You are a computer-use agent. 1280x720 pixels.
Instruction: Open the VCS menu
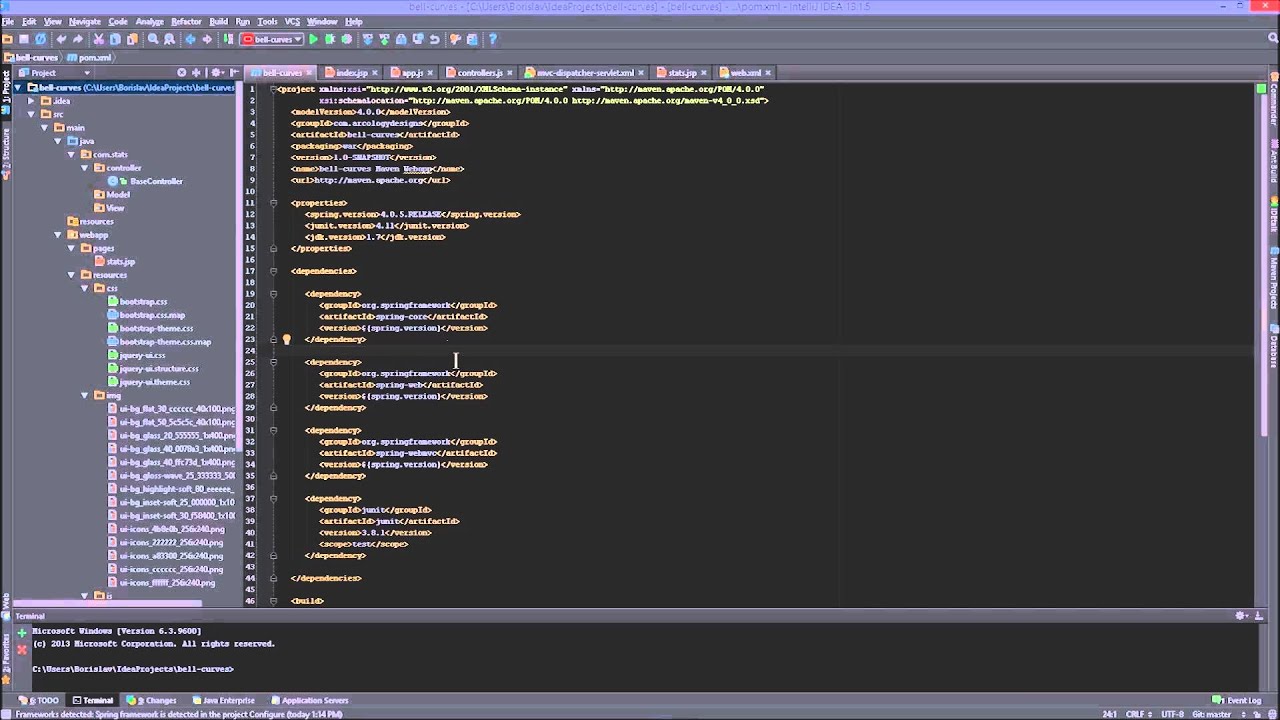[x=292, y=21]
